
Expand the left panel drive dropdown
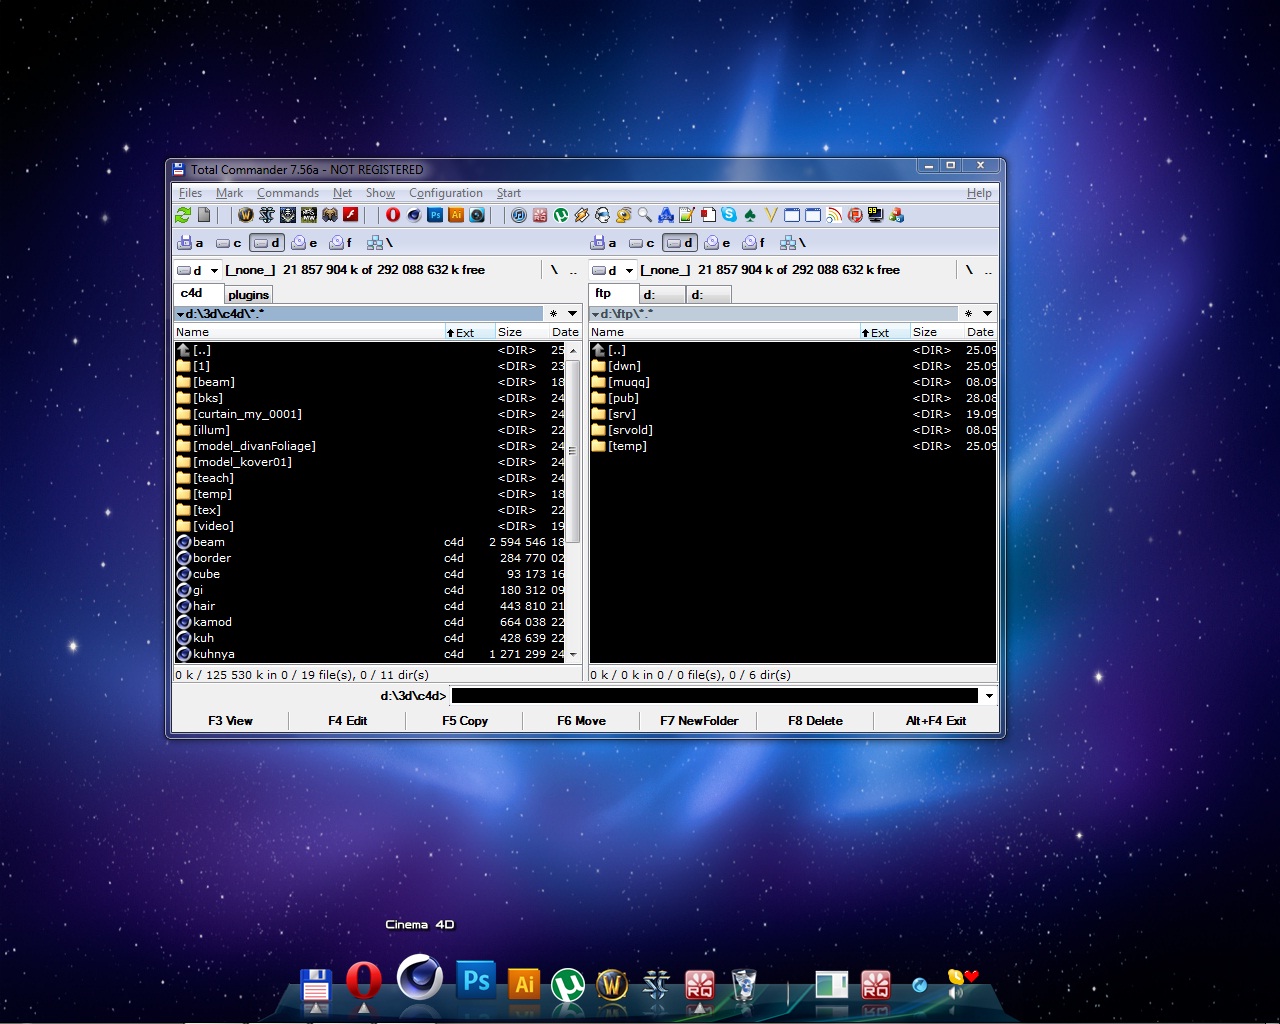coord(214,270)
